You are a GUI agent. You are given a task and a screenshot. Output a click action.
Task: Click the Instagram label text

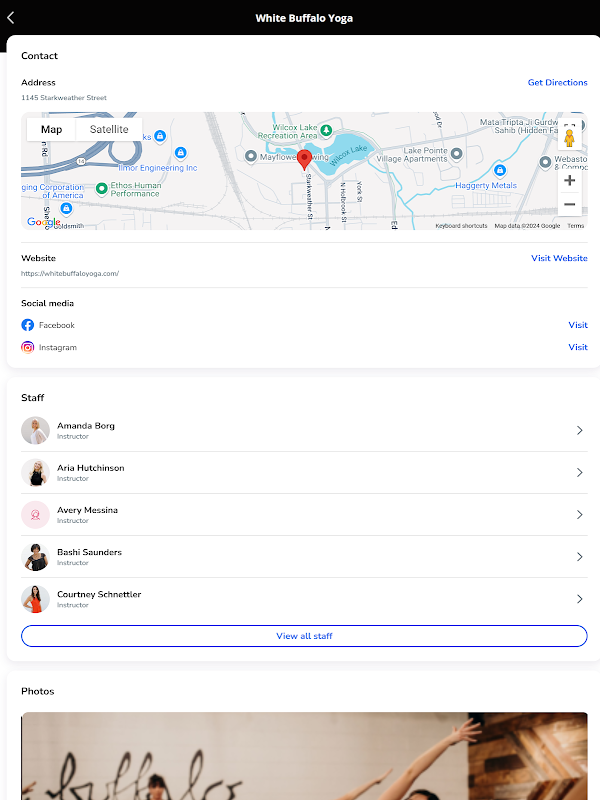(58, 347)
